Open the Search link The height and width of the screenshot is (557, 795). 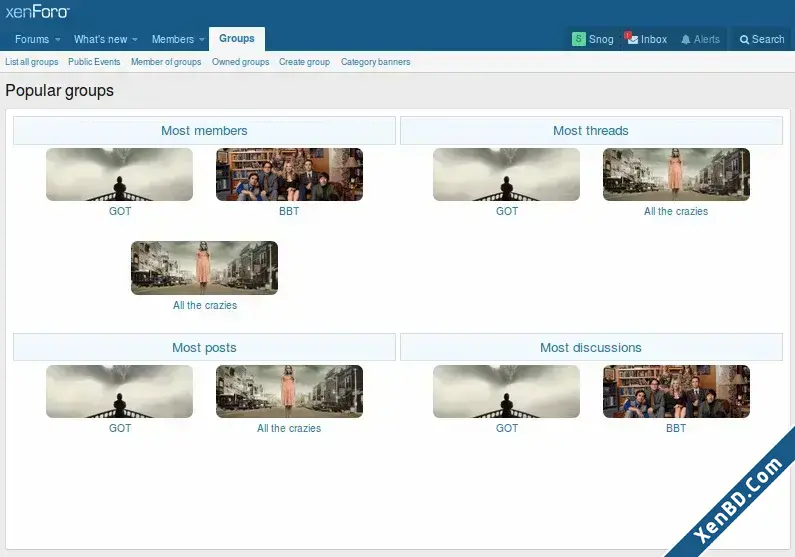pos(768,39)
